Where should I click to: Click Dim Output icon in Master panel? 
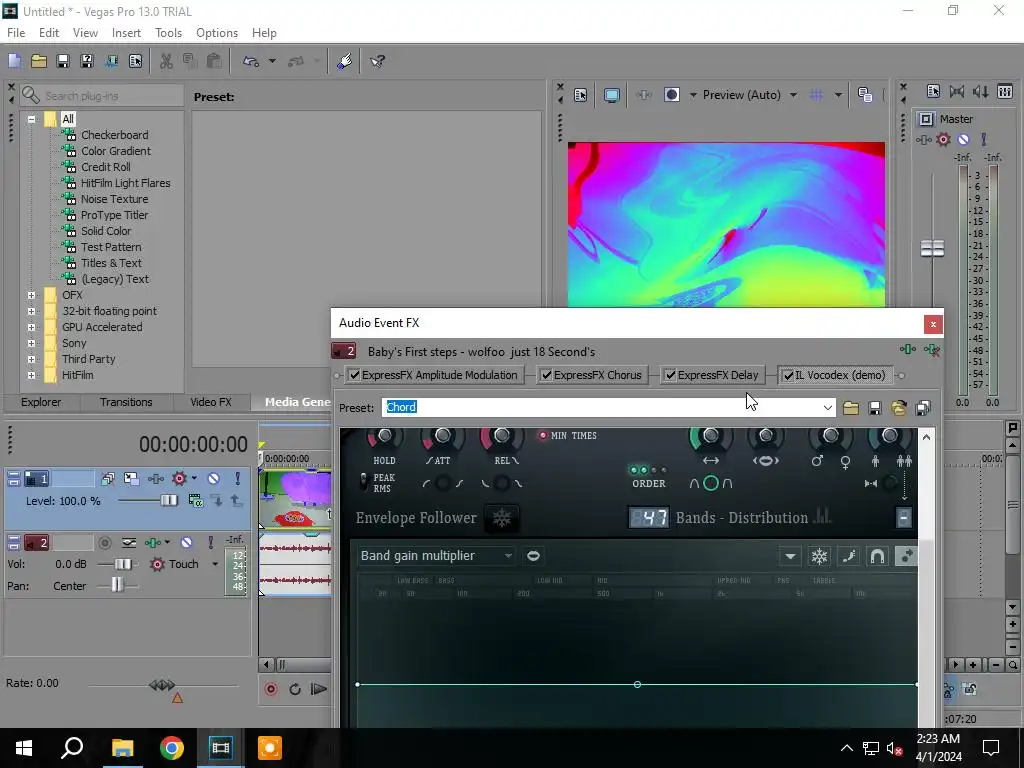pyautogui.click(x=981, y=92)
